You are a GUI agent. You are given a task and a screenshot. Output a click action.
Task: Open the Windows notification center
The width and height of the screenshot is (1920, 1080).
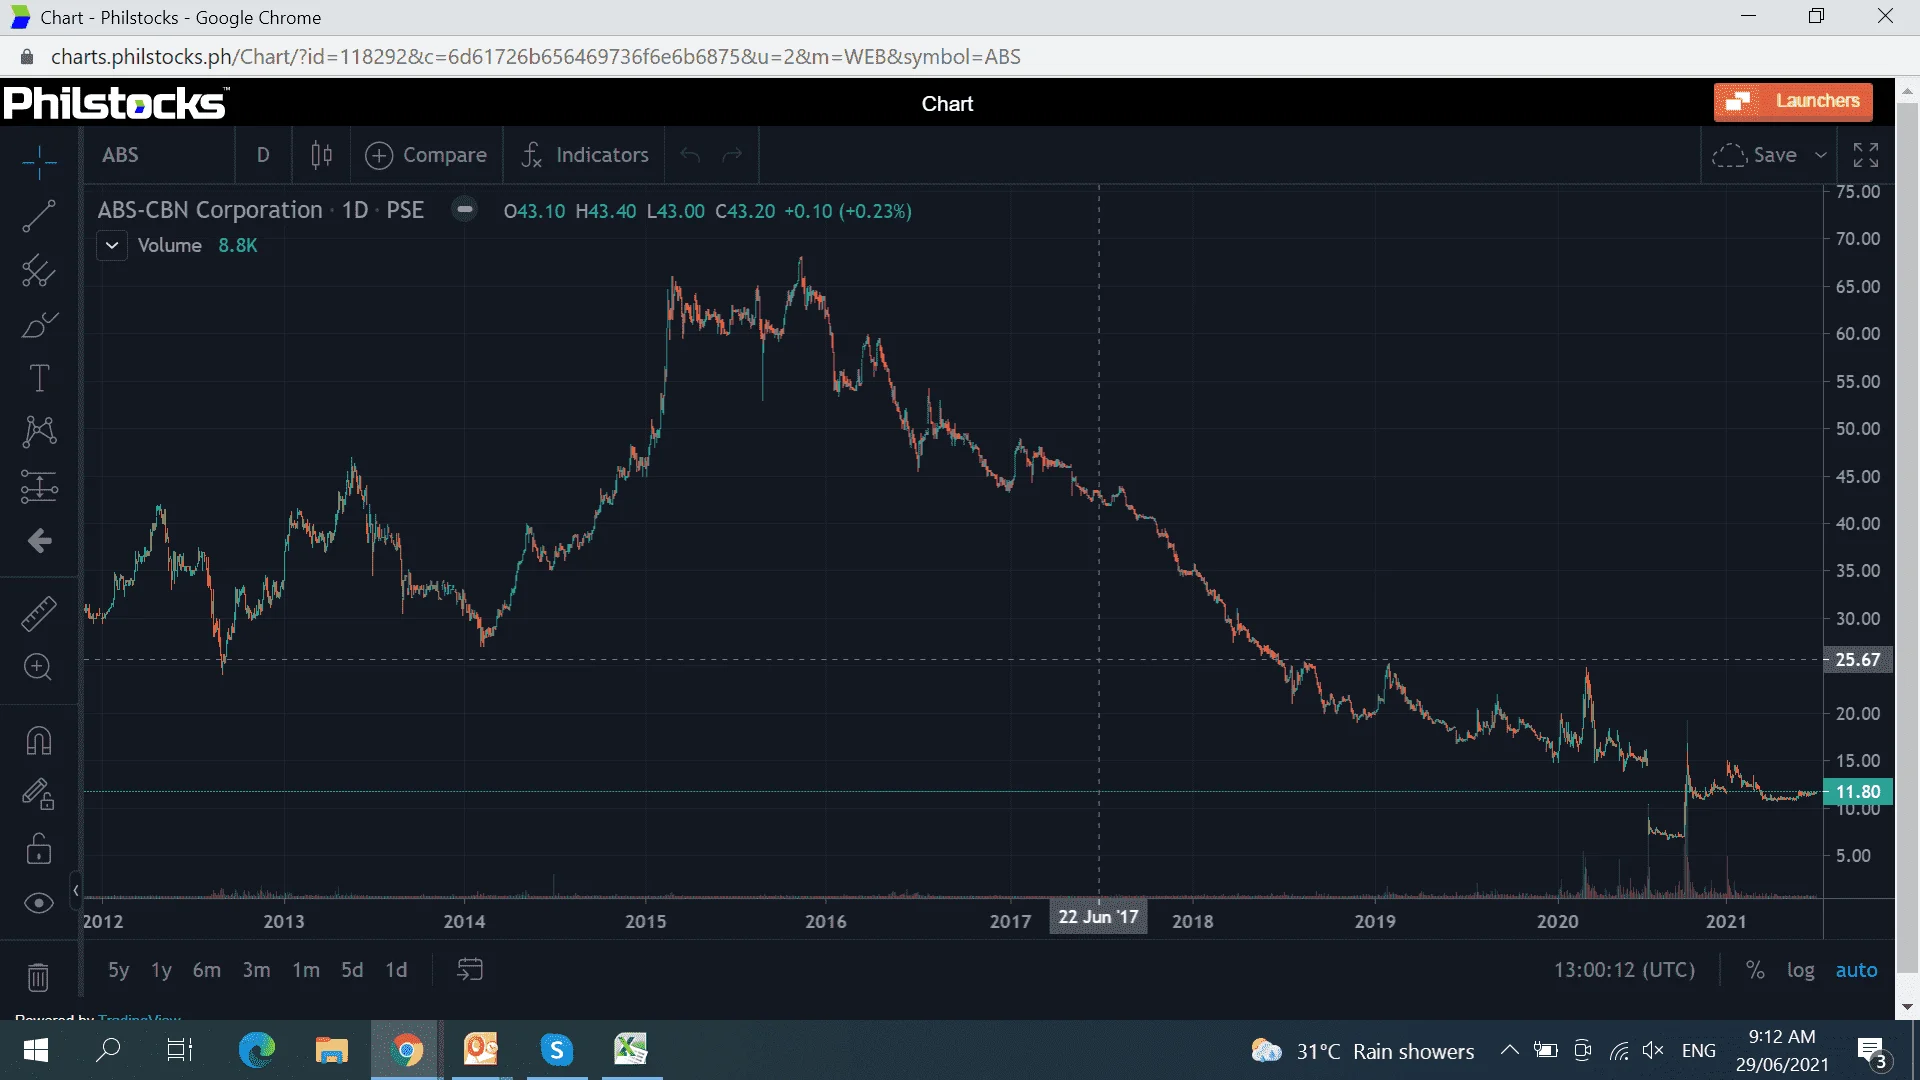pos(1872,1052)
